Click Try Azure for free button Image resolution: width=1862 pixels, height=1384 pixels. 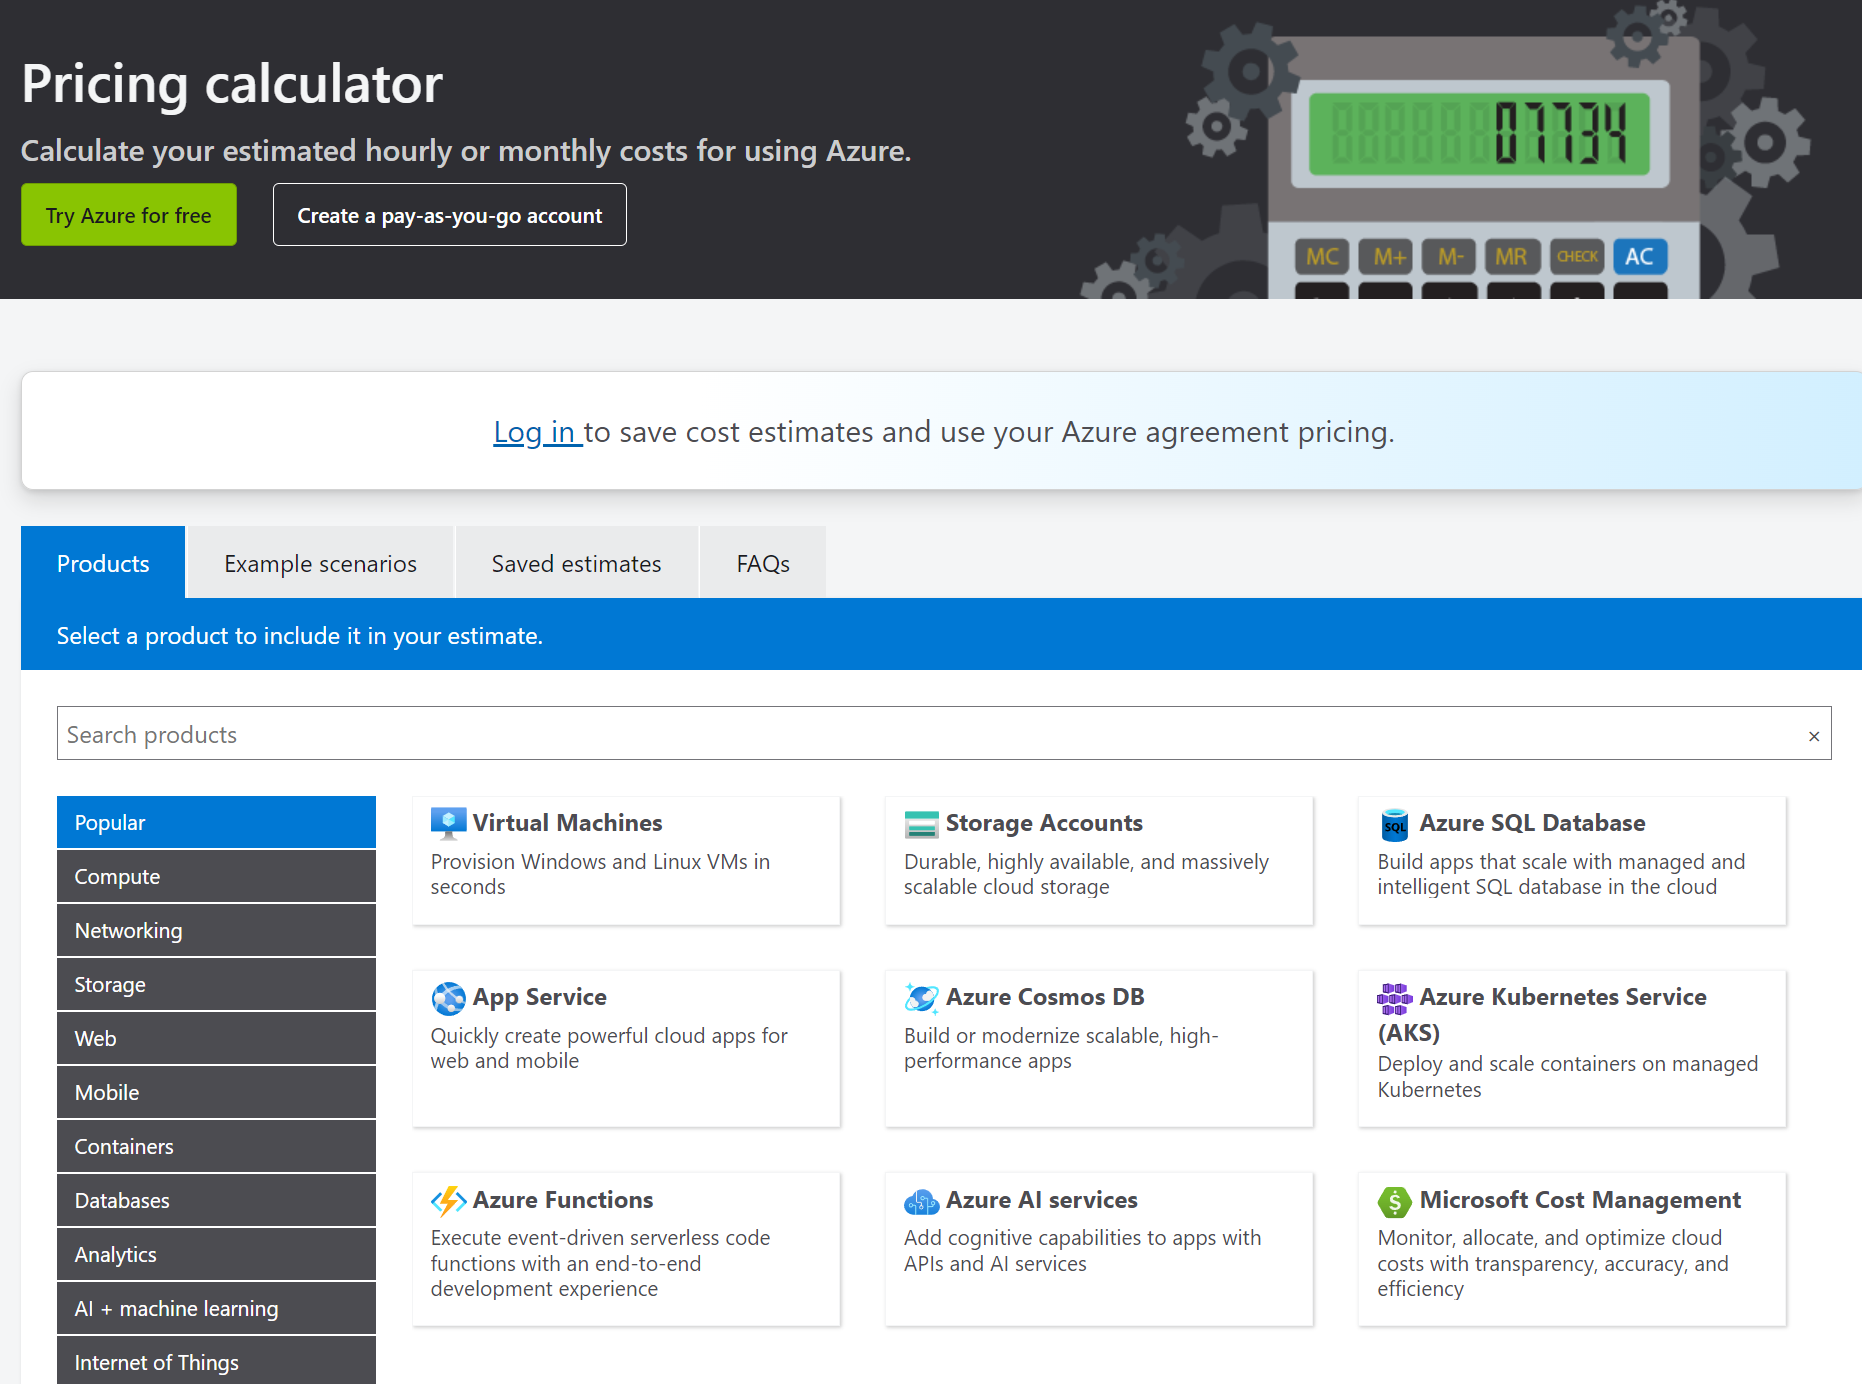coord(129,215)
